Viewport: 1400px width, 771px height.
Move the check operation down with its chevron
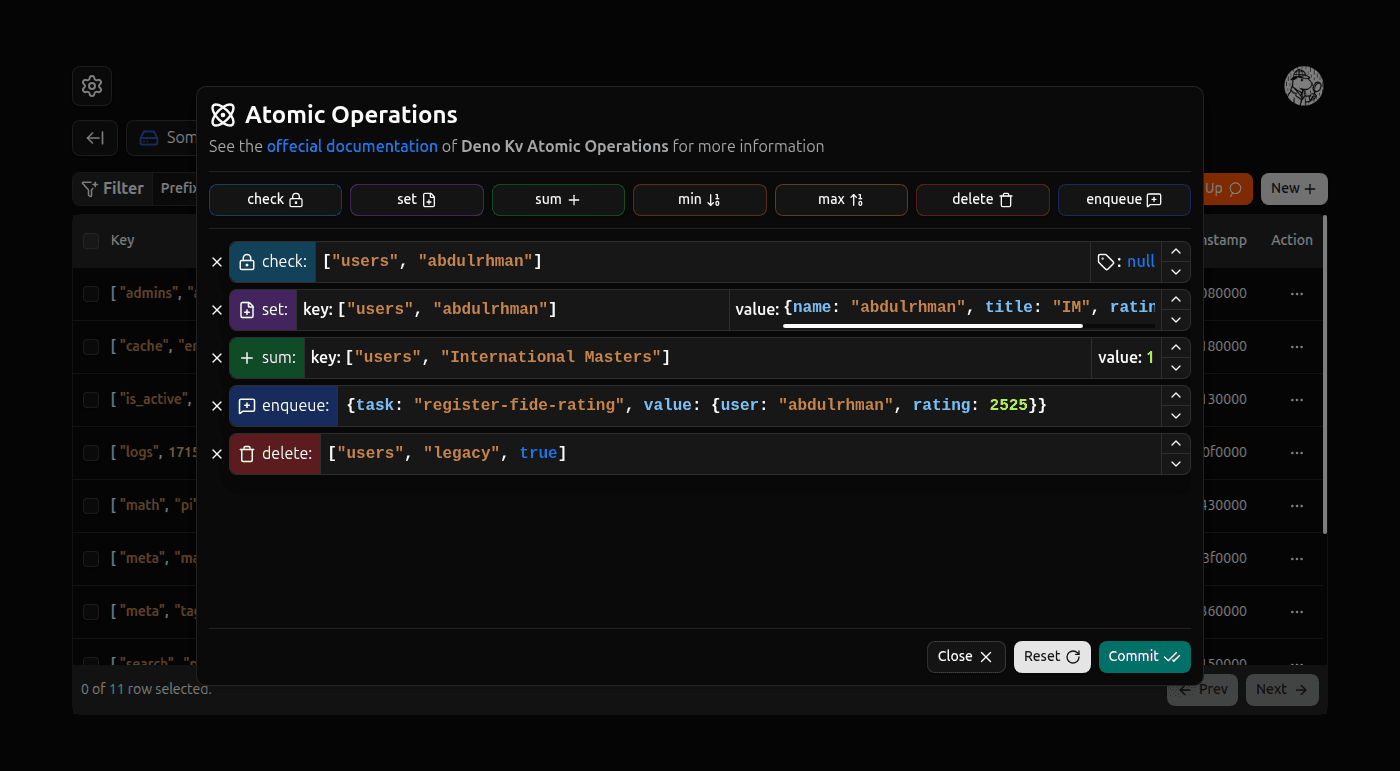pyautogui.click(x=1176, y=271)
